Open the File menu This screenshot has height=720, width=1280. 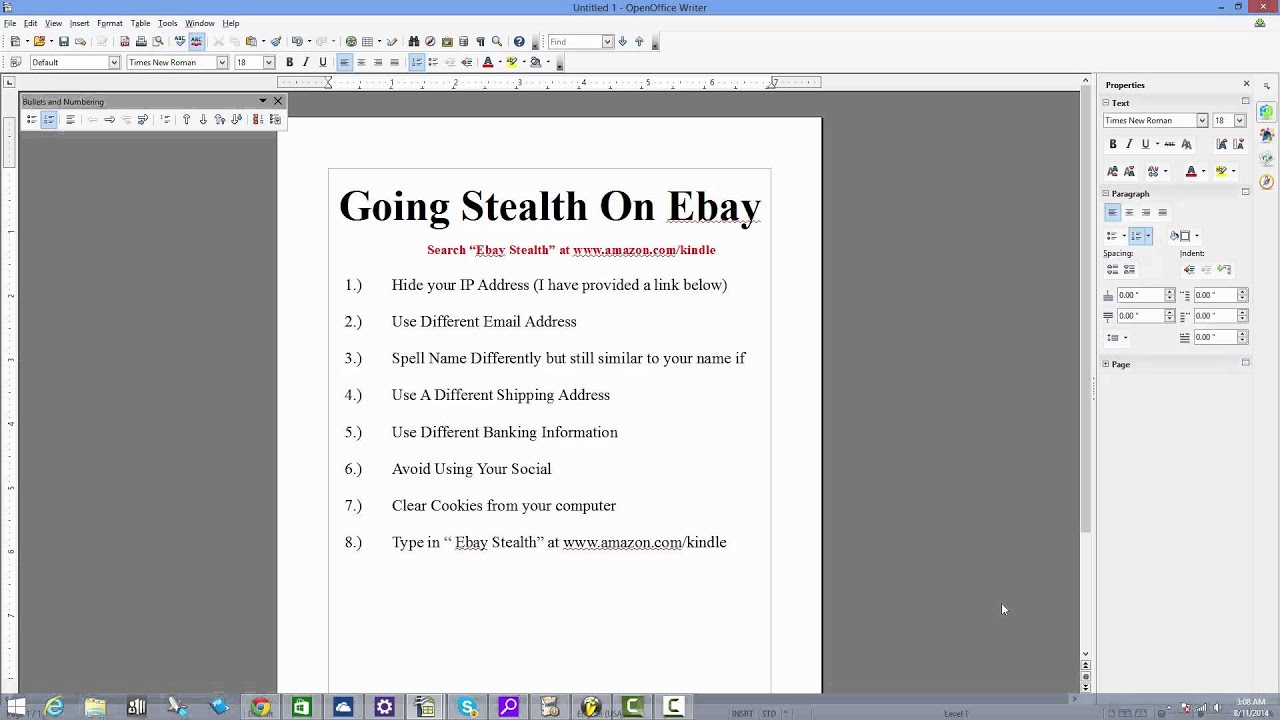pyautogui.click(x=9, y=23)
